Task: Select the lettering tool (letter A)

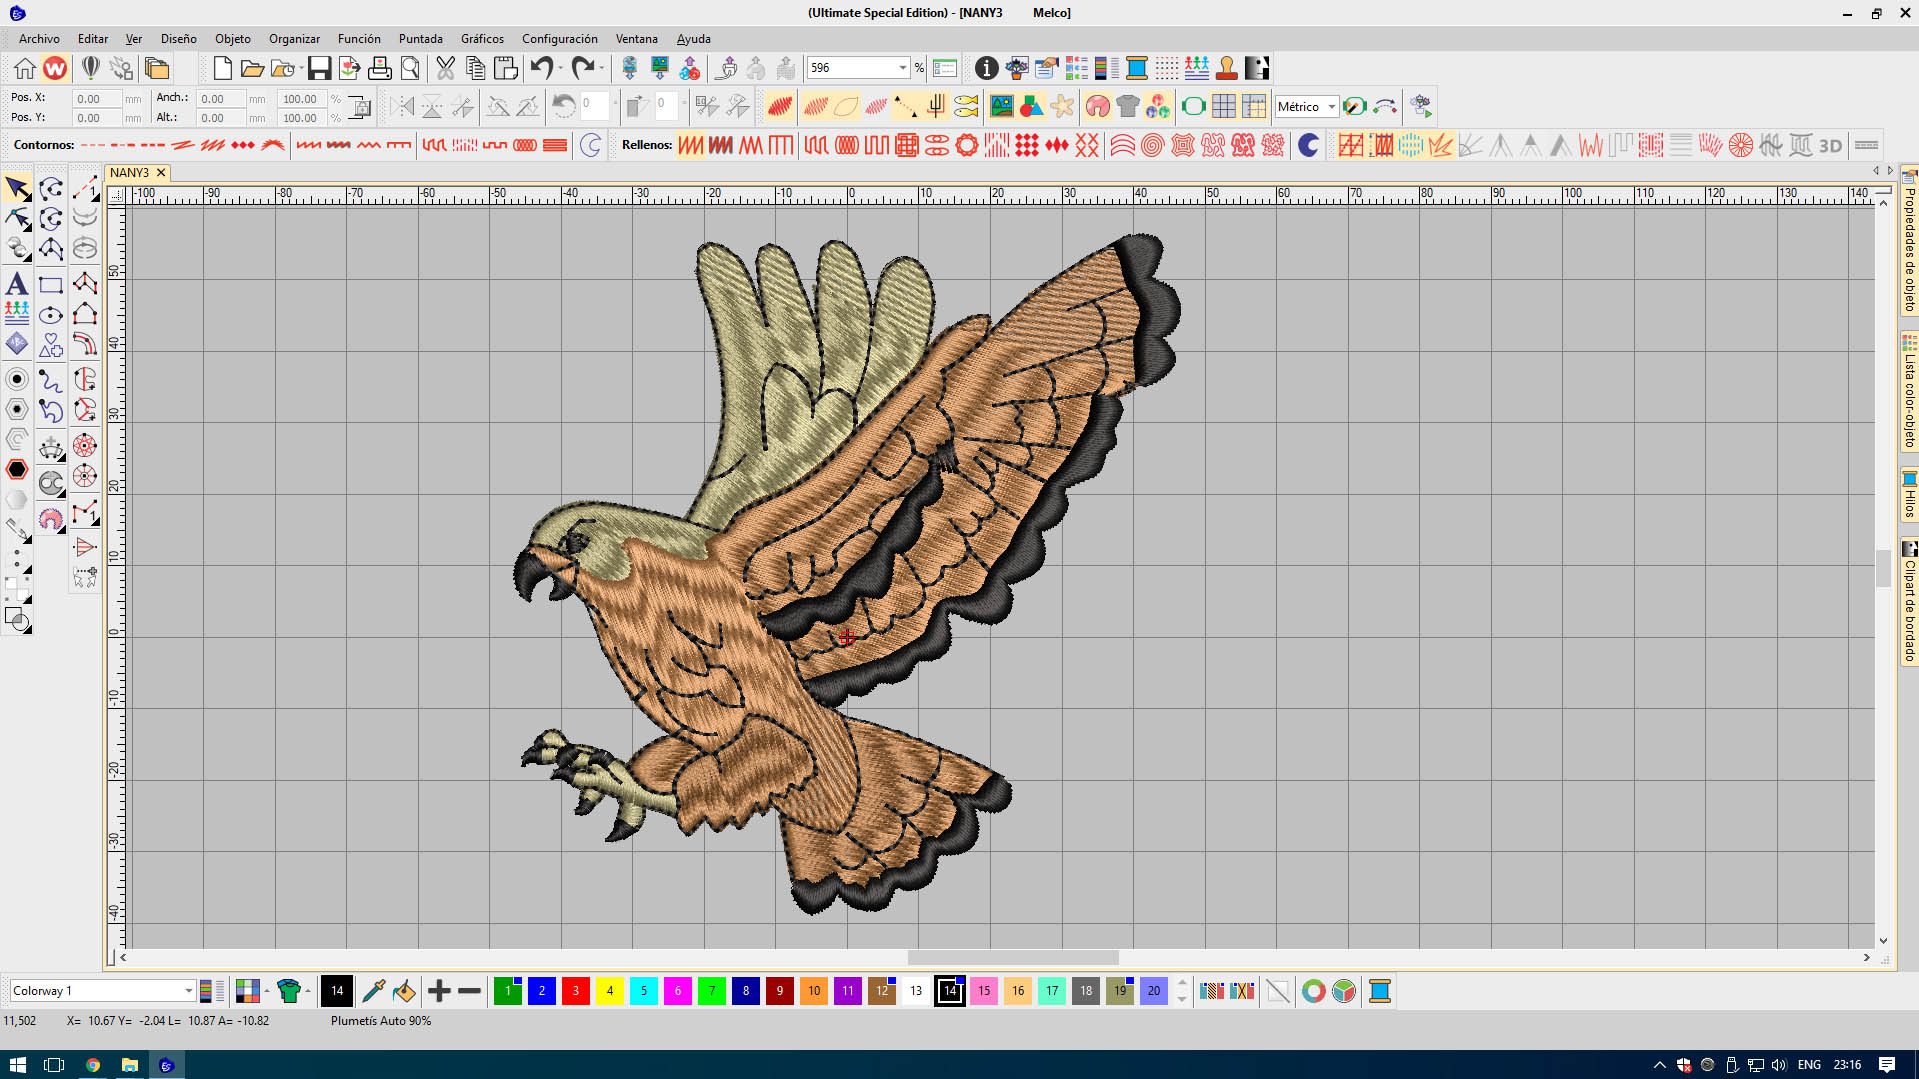Action: tap(17, 284)
